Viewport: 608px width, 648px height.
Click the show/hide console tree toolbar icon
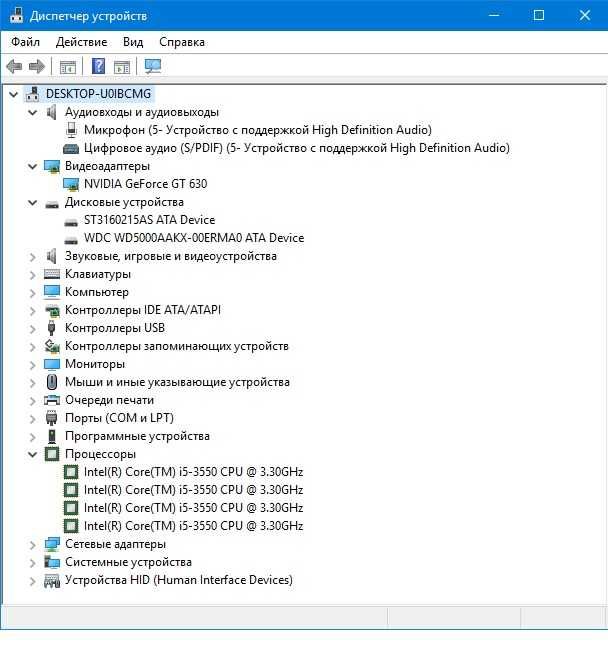[68, 67]
